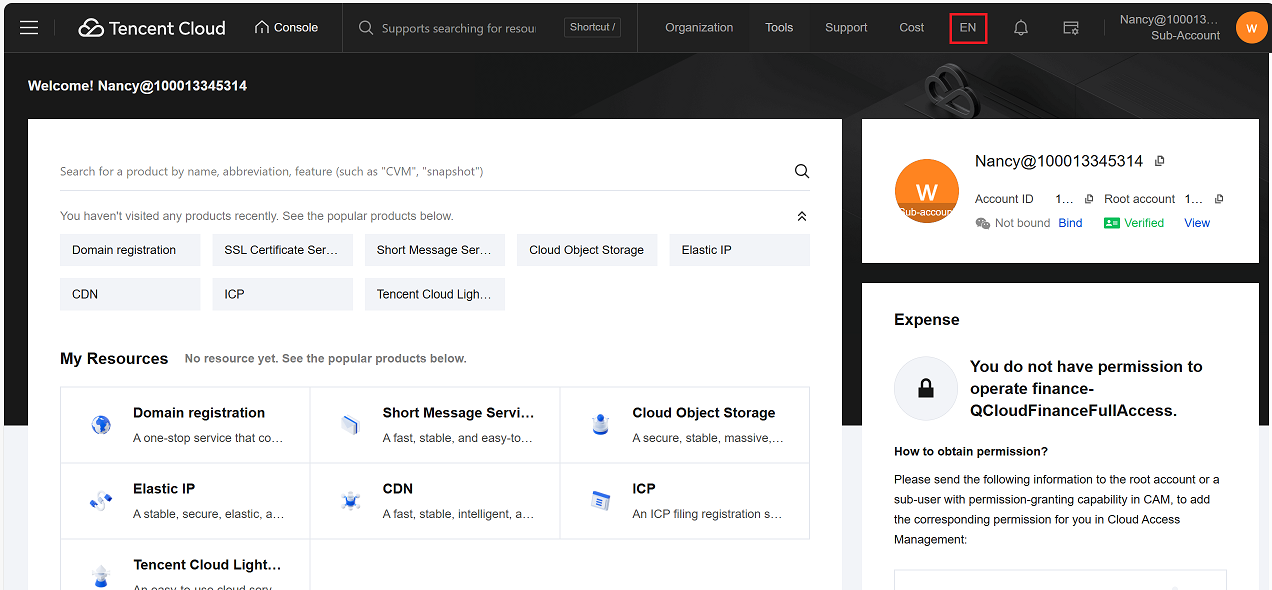
Task: Click the Short Message Service card icon
Action: click(x=350, y=425)
